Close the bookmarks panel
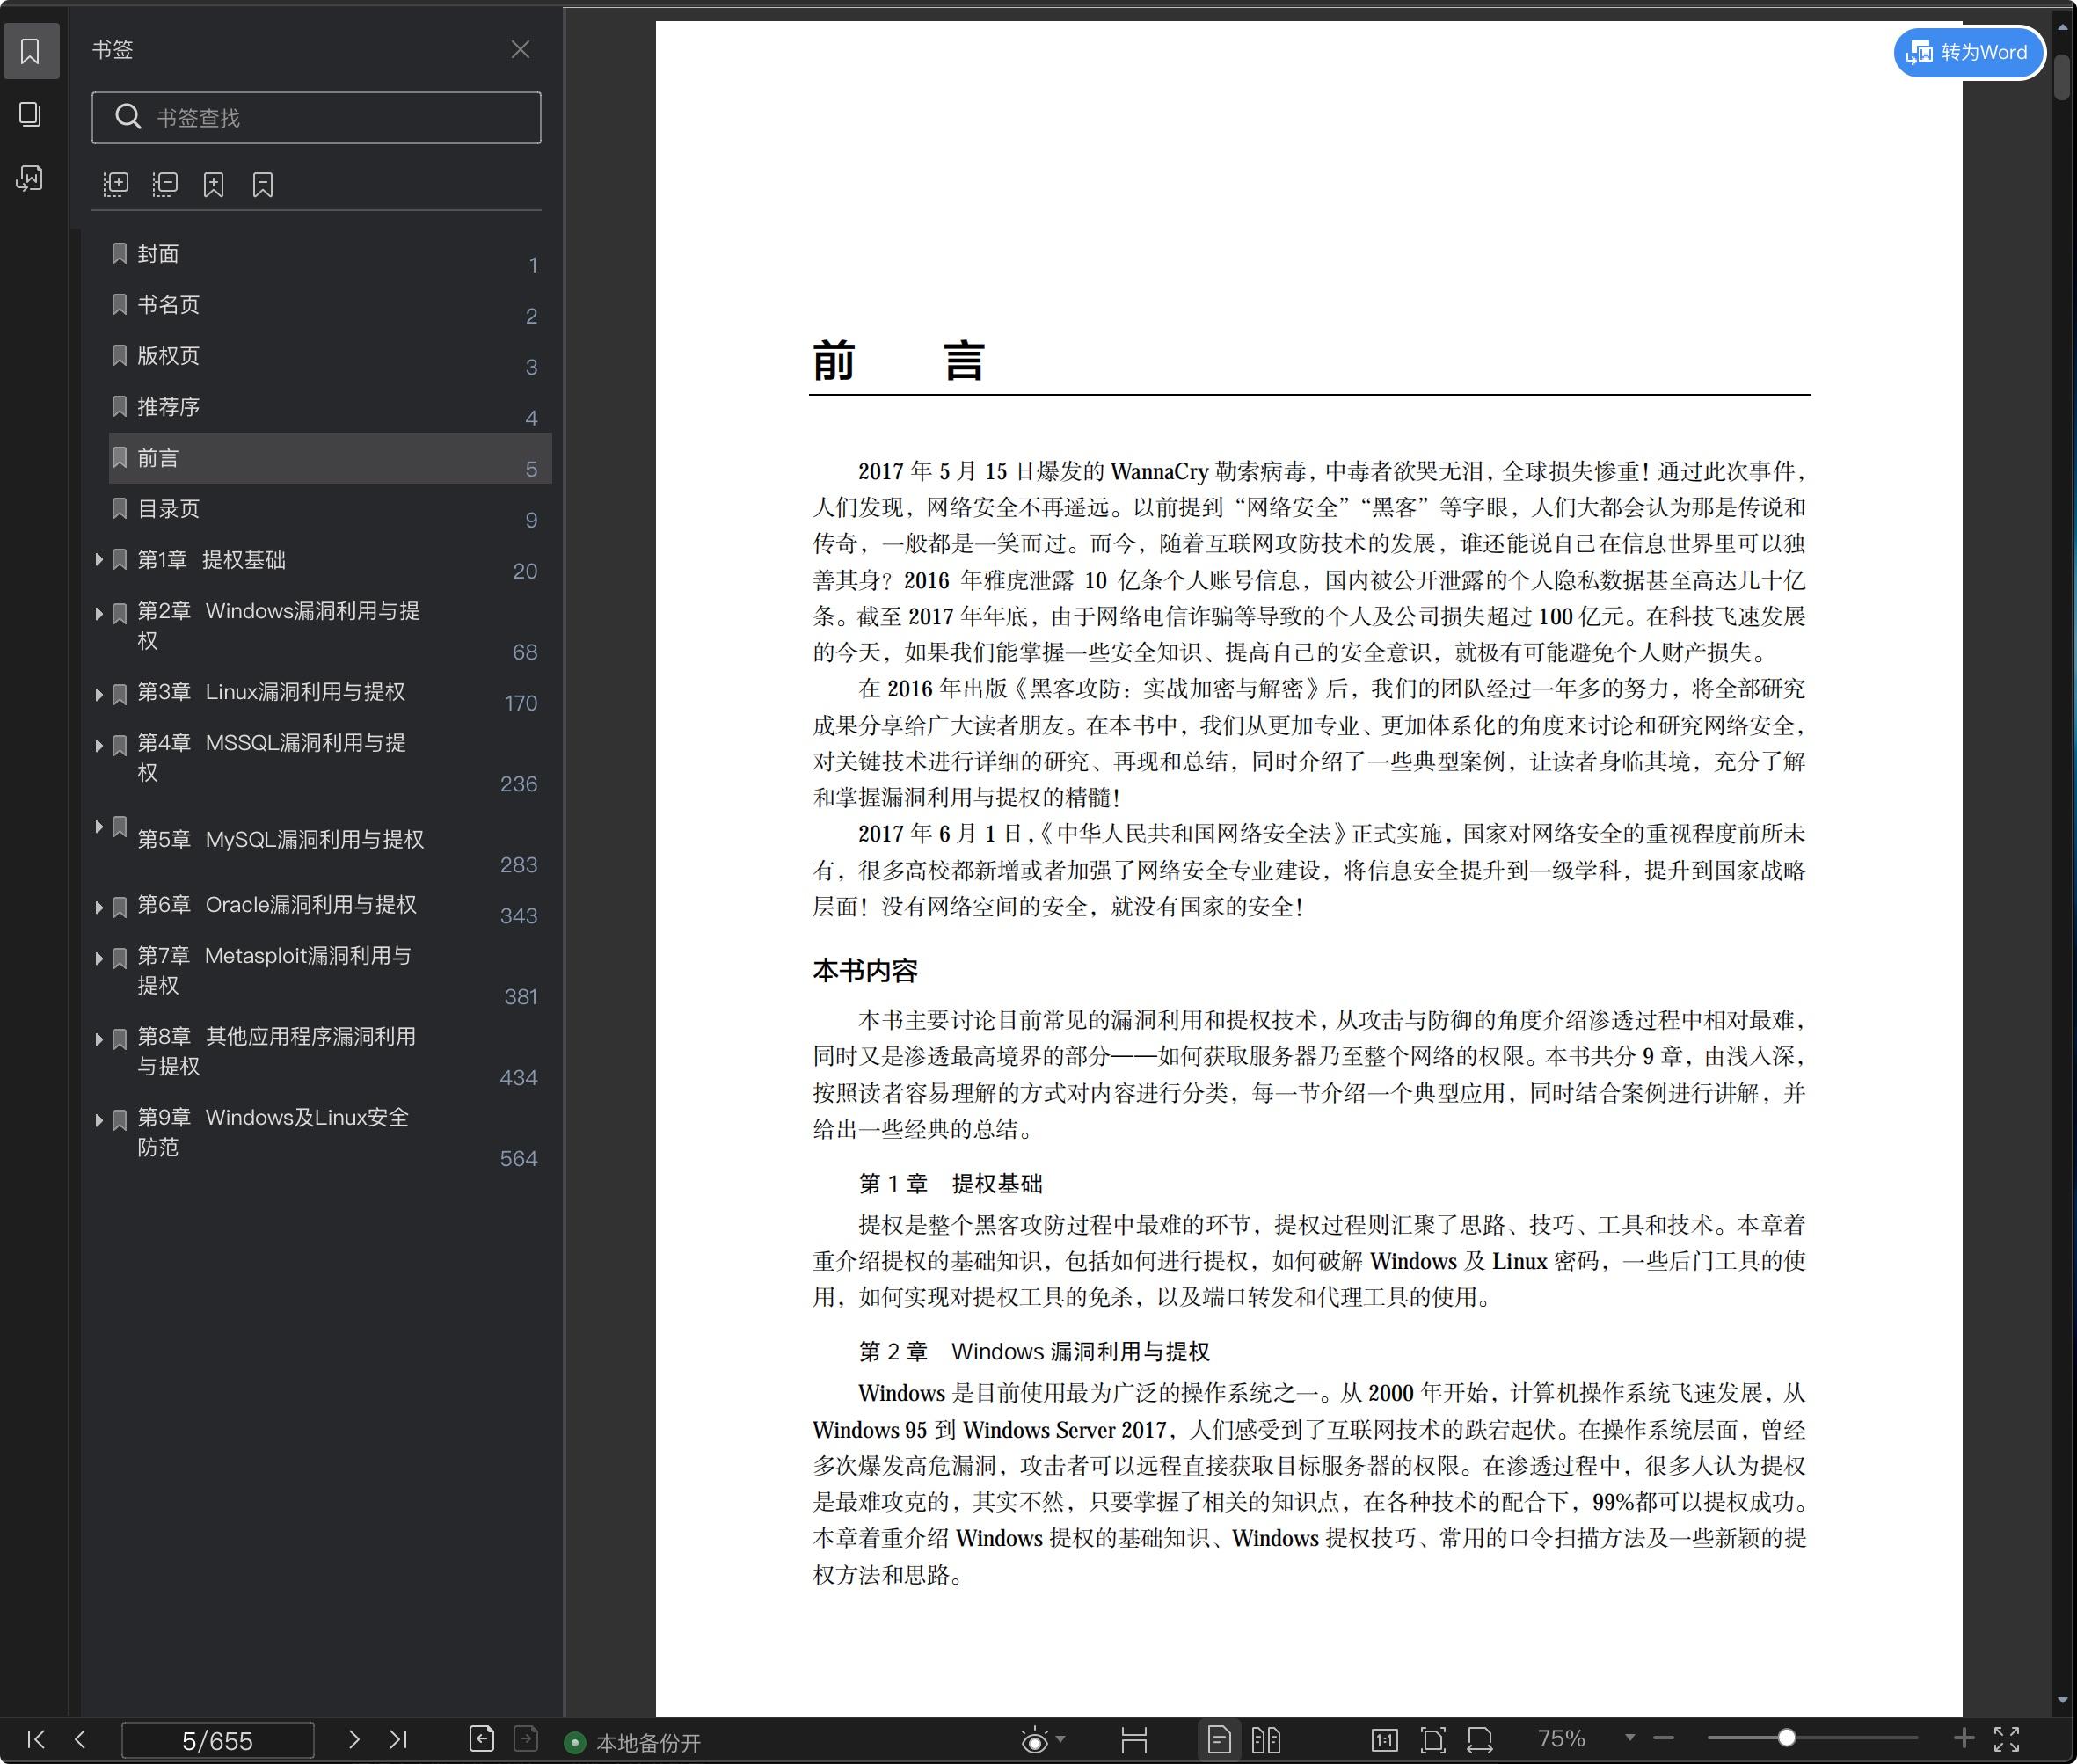2077x1764 pixels. (520, 49)
